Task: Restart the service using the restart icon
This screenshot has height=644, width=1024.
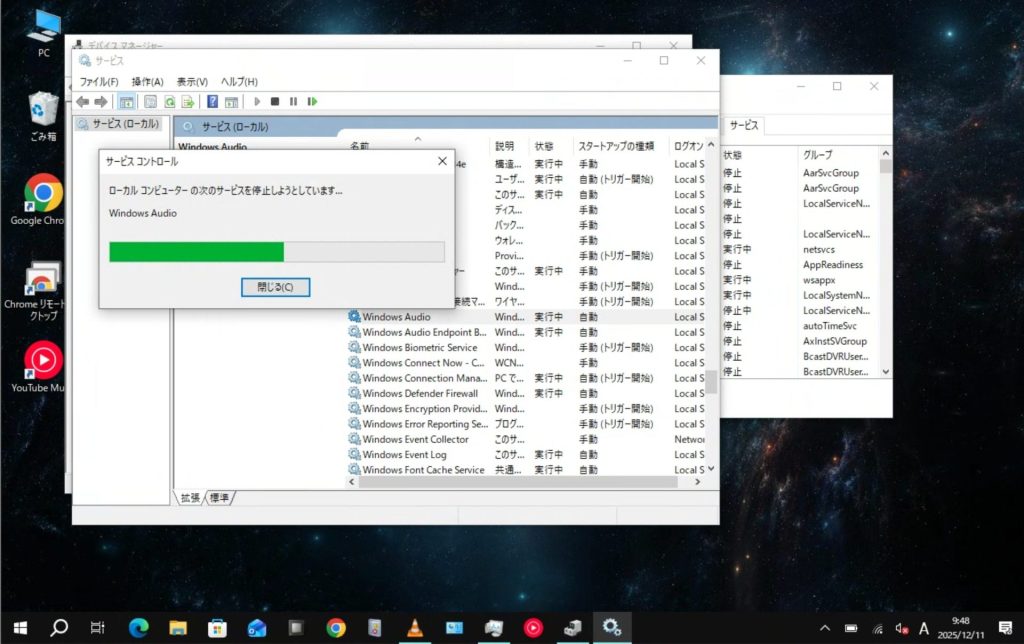Action: coord(311,101)
